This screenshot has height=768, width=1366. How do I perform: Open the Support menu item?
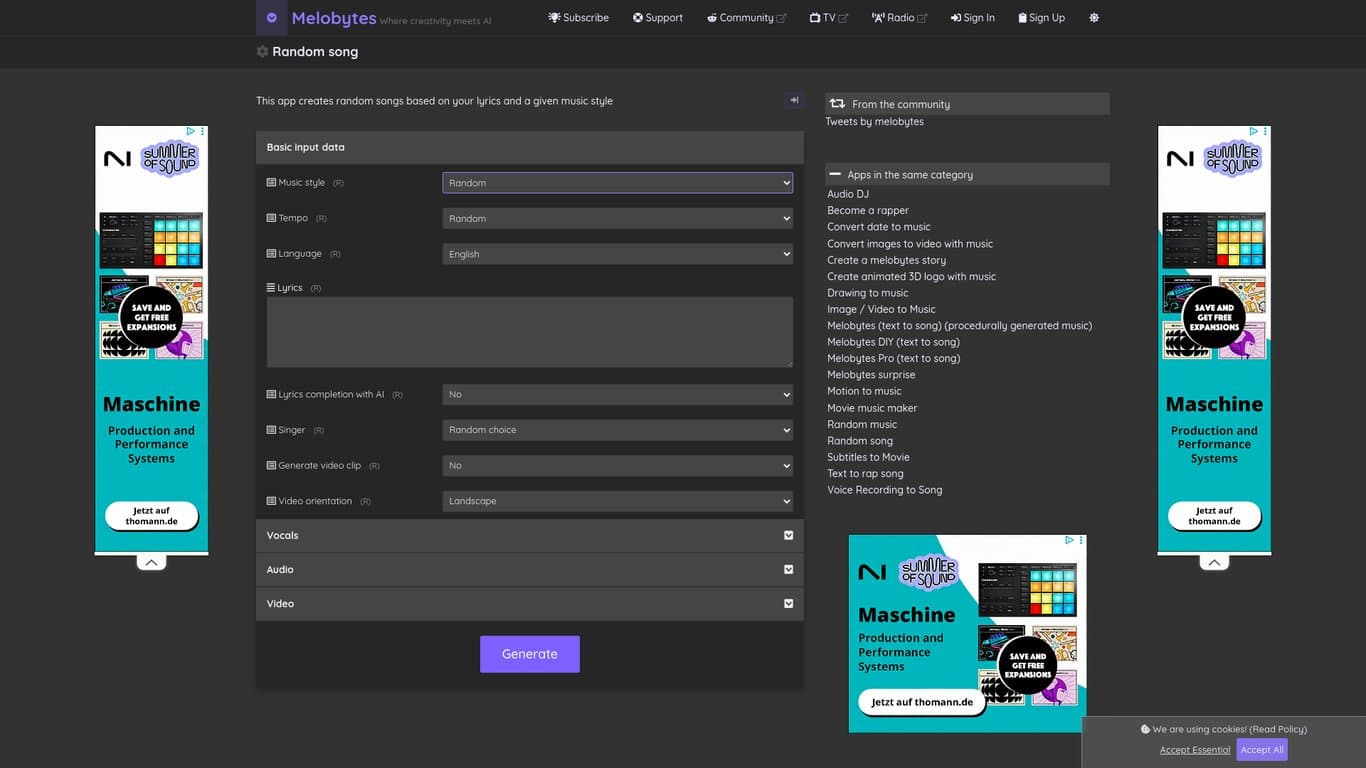[658, 18]
